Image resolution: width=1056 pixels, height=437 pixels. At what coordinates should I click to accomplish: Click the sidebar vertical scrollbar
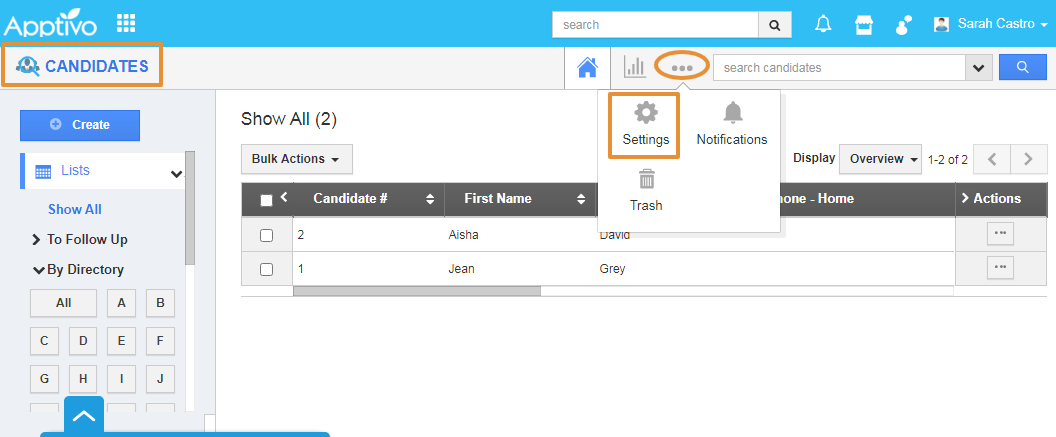pyautogui.click(x=190, y=208)
